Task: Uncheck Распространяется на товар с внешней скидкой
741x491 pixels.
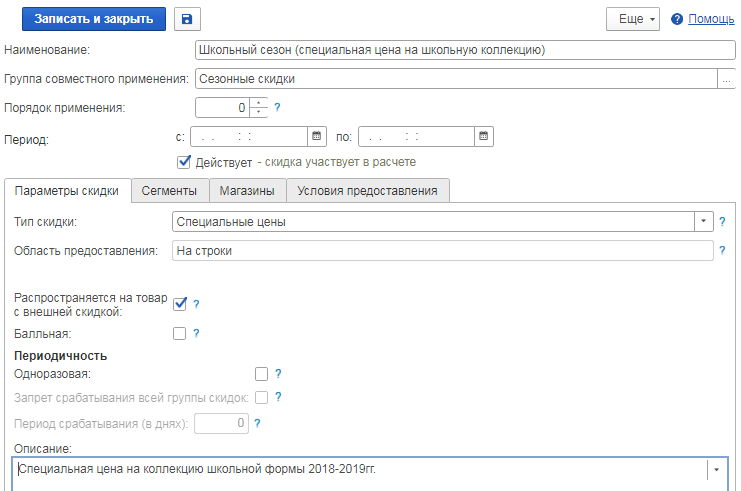Action: [x=180, y=304]
